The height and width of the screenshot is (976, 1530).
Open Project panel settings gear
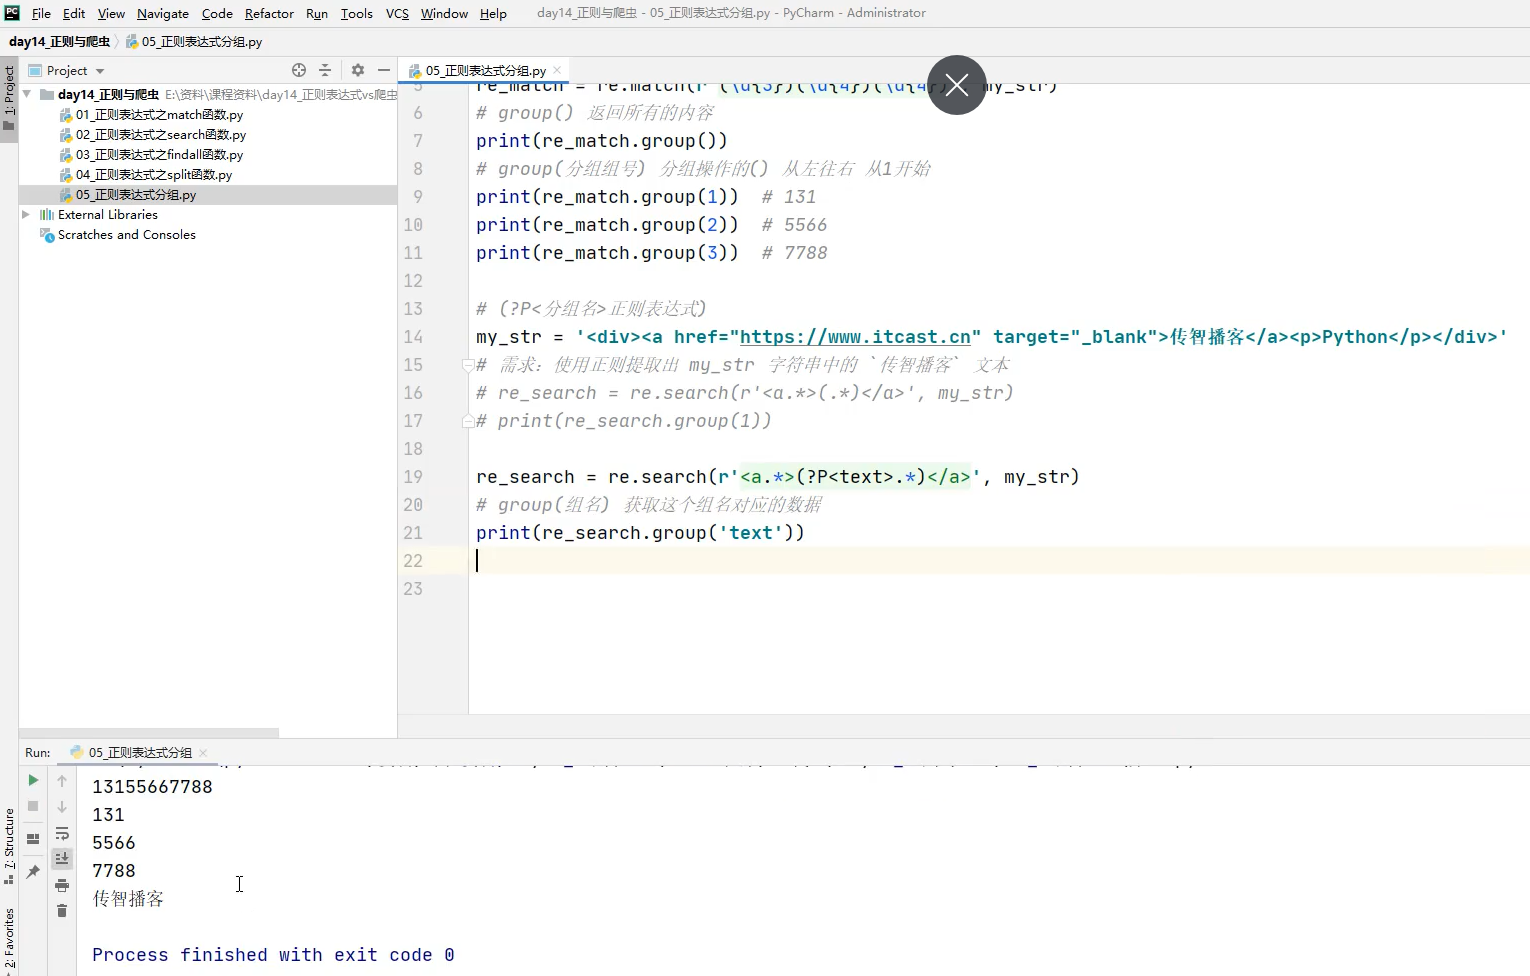click(358, 70)
